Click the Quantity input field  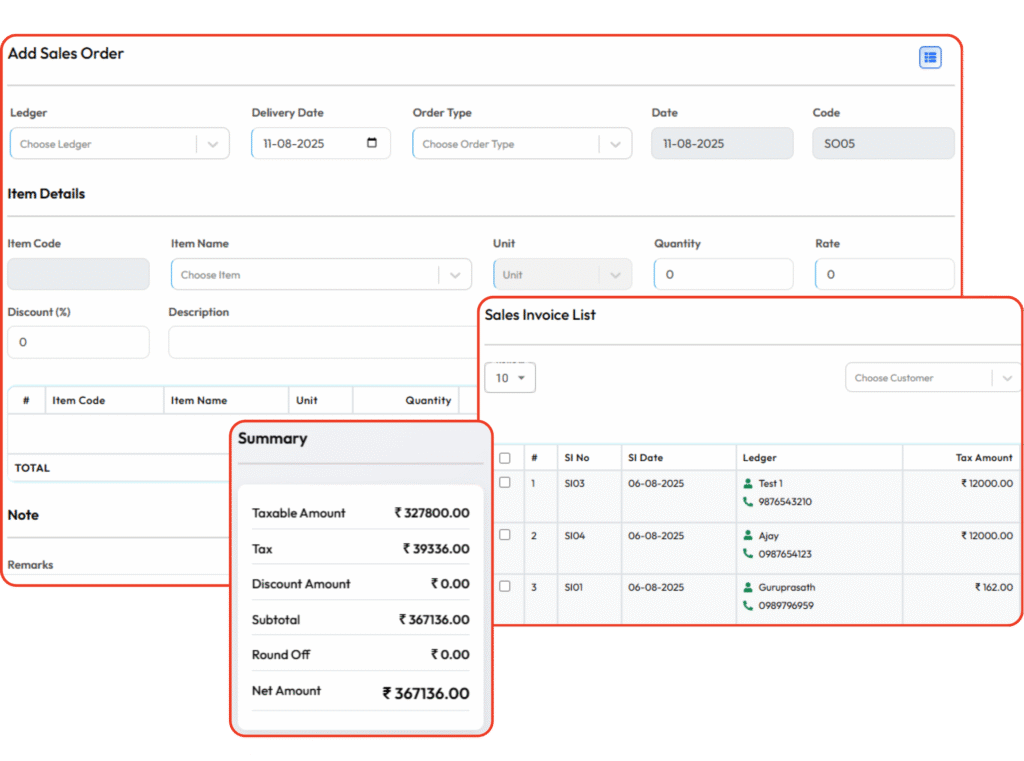[723, 275]
